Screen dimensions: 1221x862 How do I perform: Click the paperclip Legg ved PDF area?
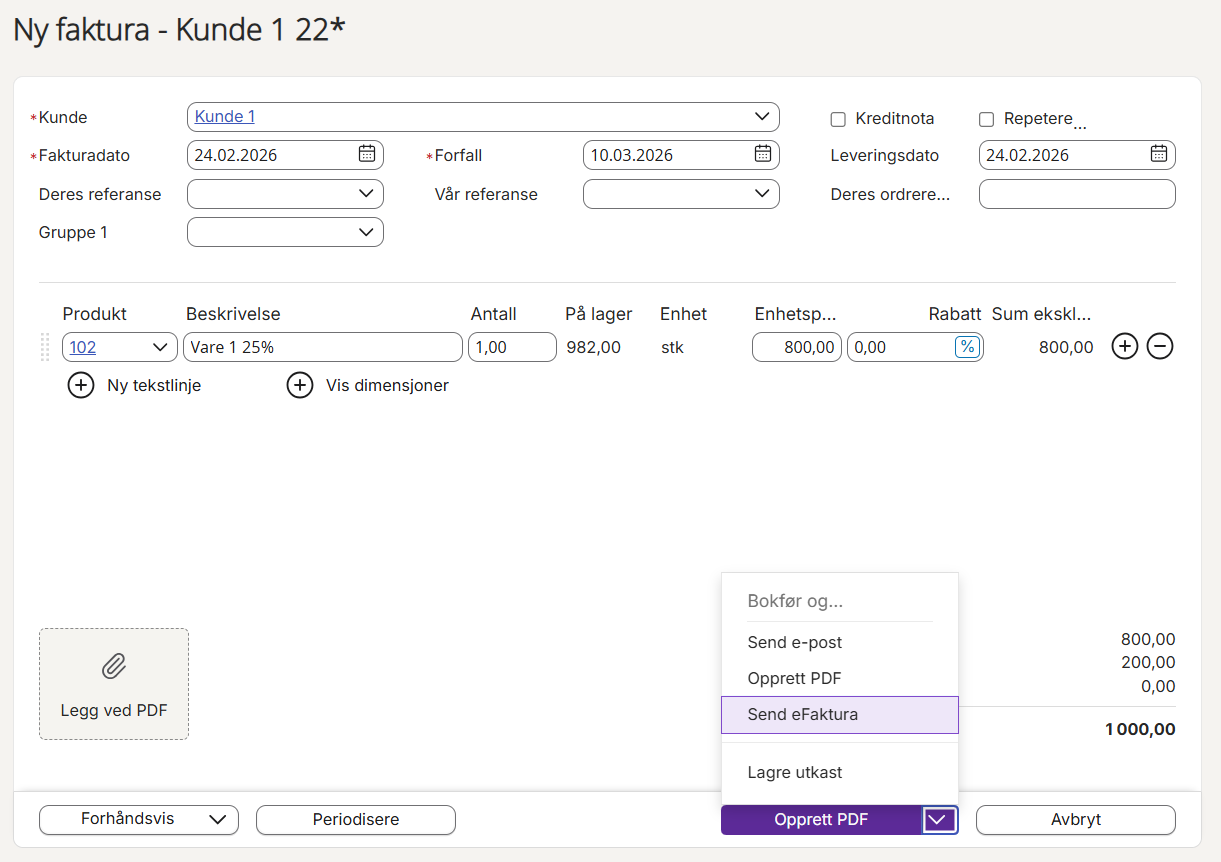pyautogui.click(x=114, y=684)
